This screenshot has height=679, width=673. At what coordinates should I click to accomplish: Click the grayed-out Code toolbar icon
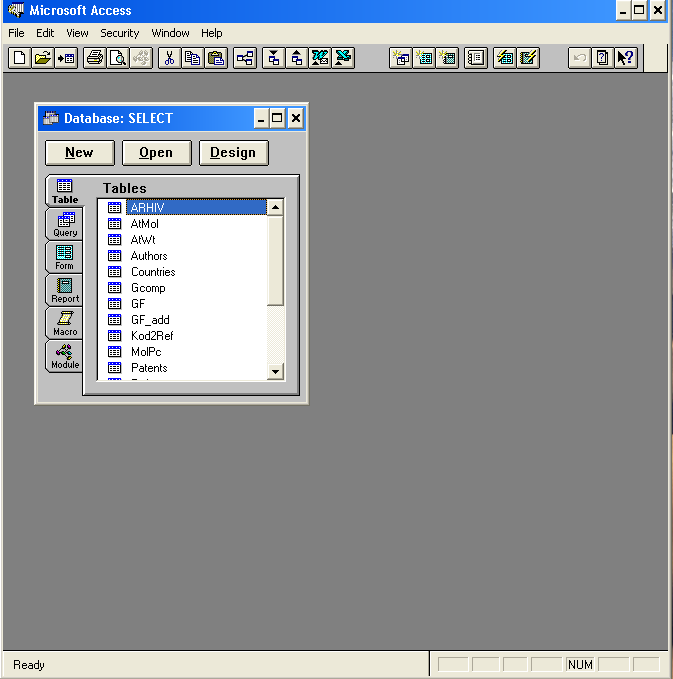point(141,58)
